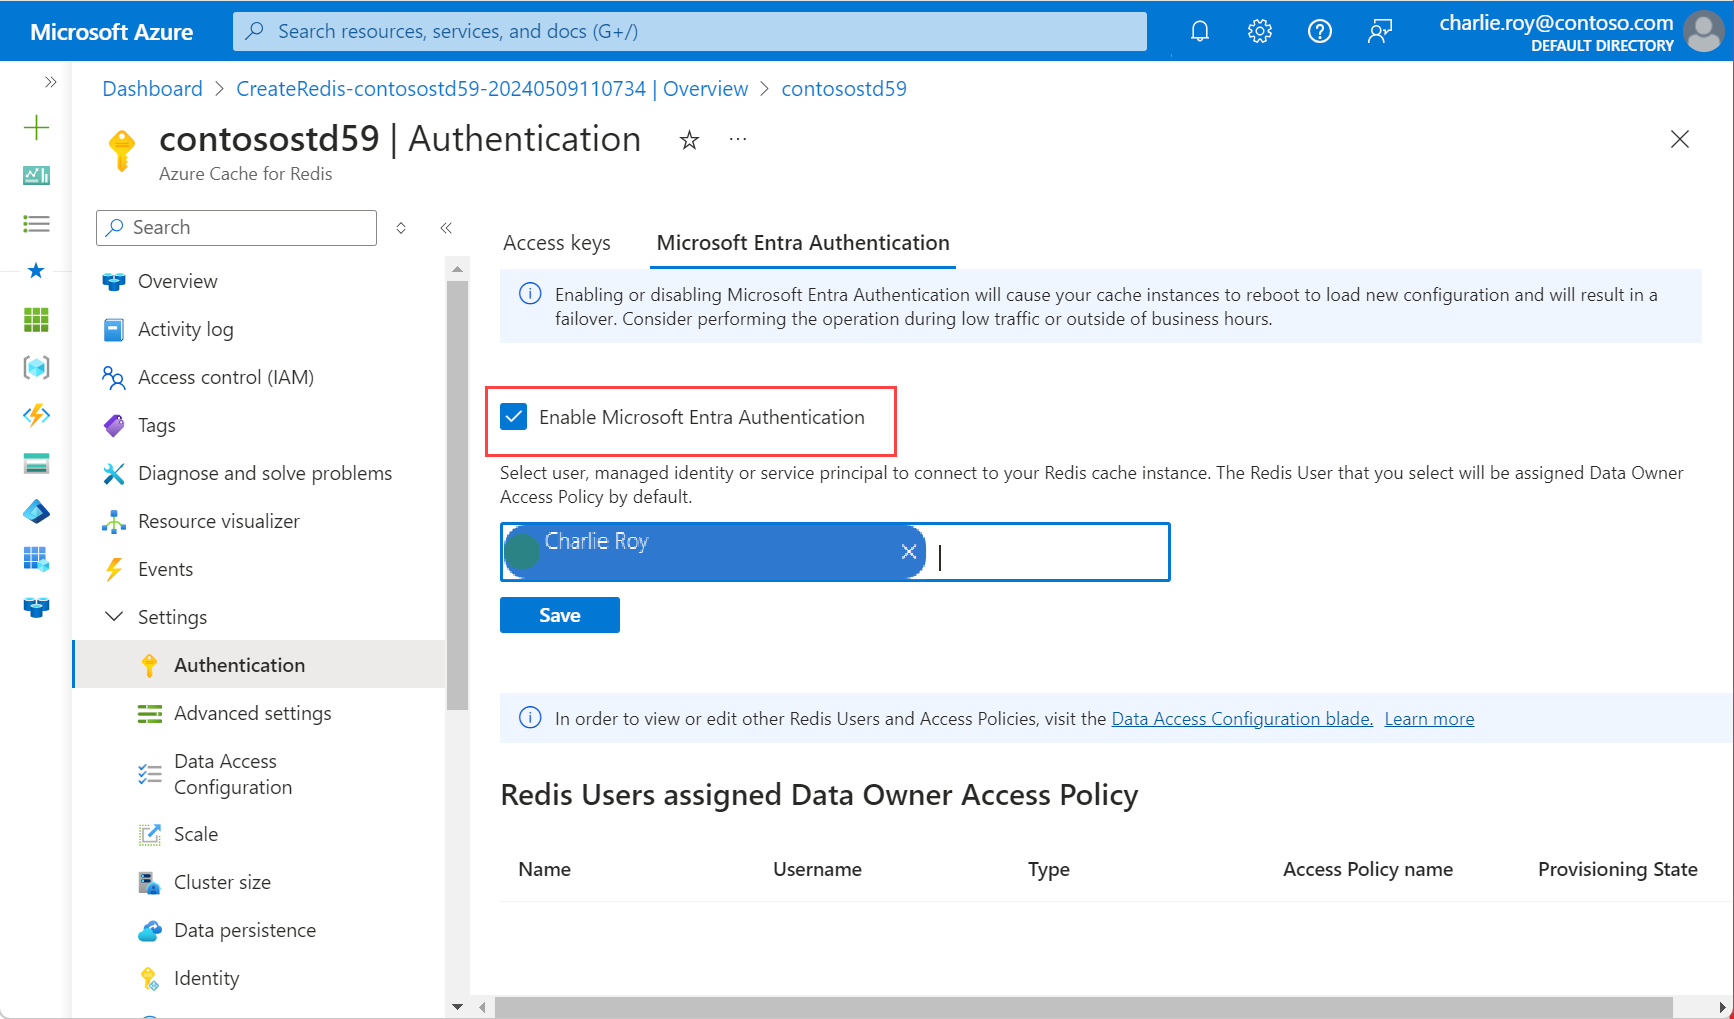
Task: Switch to the Access keys tab
Action: coord(557,242)
